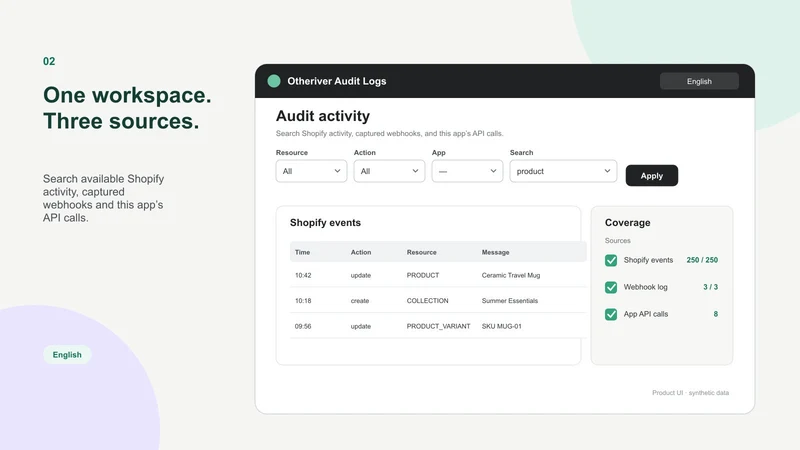
Task: Click the 09:56 time cell
Action: [303, 326]
